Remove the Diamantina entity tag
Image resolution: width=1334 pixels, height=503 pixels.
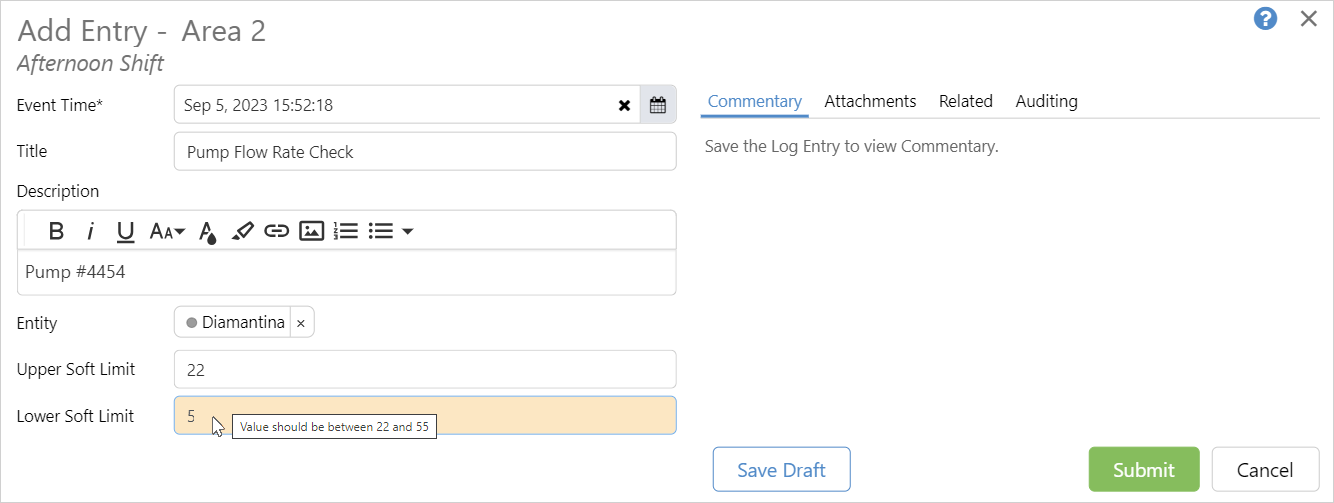pyautogui.click(x=301, y=323)
